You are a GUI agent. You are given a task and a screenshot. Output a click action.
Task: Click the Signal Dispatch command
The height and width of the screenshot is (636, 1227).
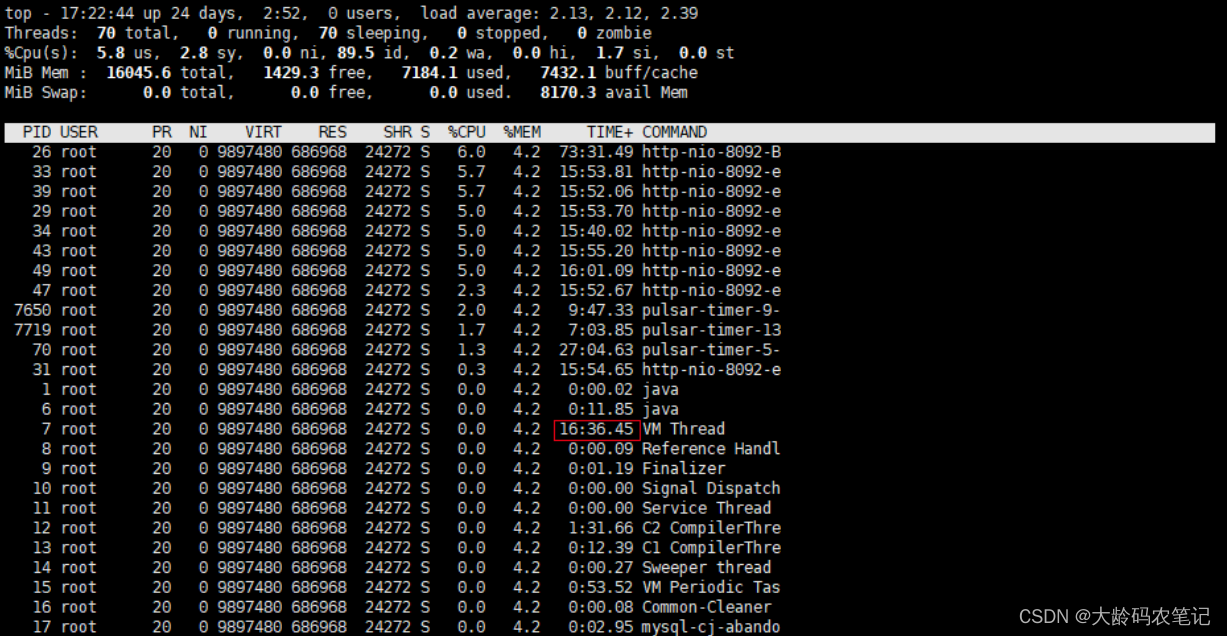pos(711,489)
